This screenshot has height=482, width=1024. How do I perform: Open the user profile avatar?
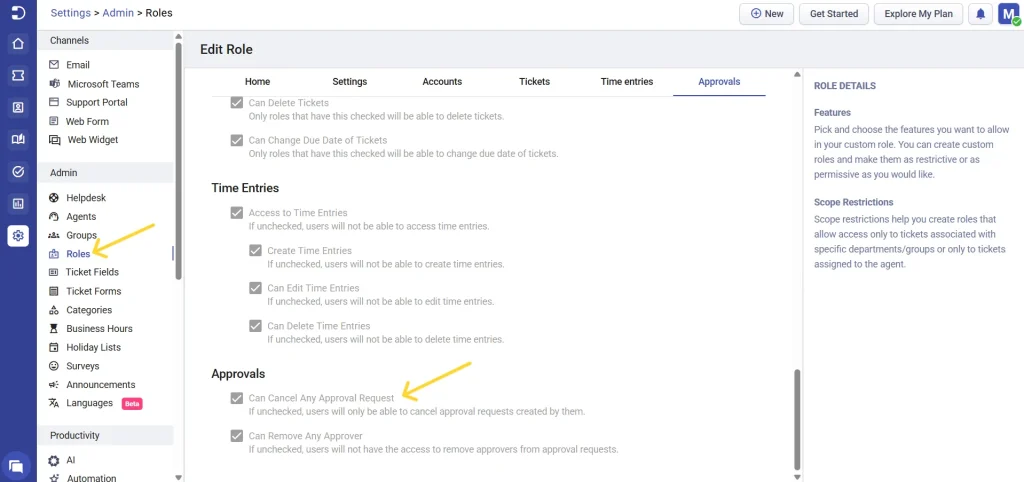(x=1008, y=14)
